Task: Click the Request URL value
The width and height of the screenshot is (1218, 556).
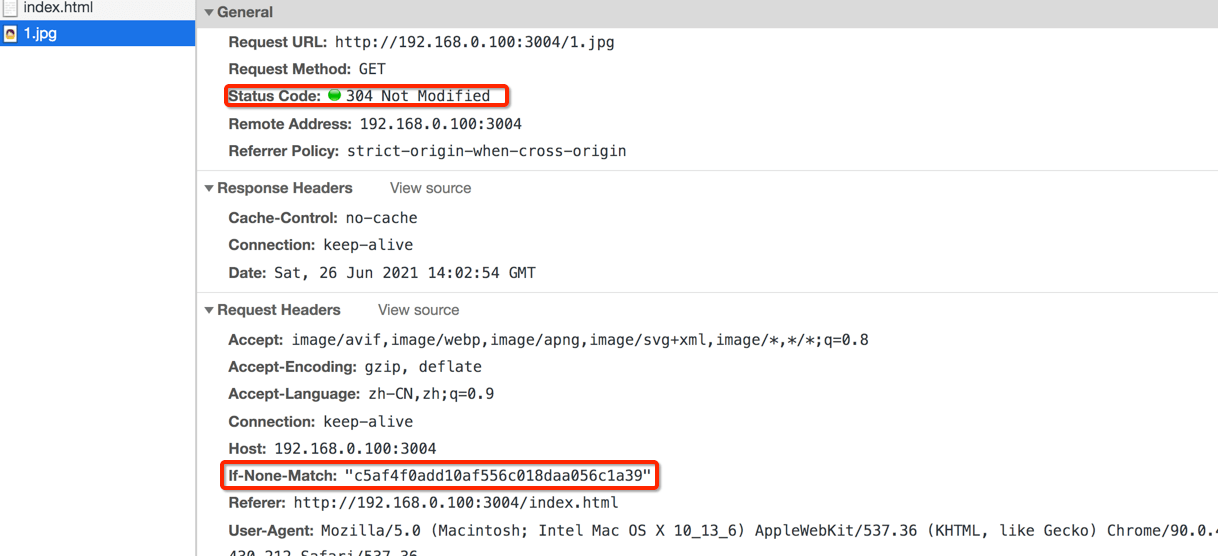Action: (474, 42)
